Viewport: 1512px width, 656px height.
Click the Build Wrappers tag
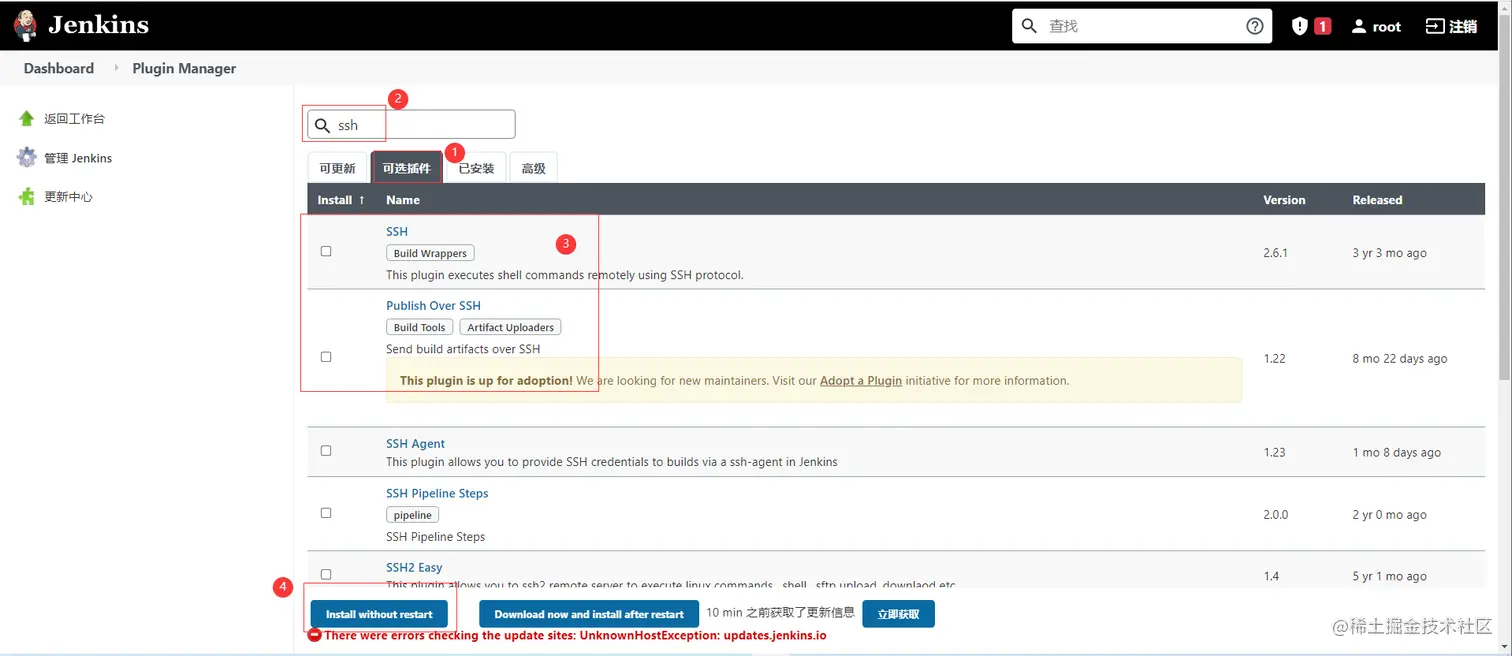(x=430, y=253)
